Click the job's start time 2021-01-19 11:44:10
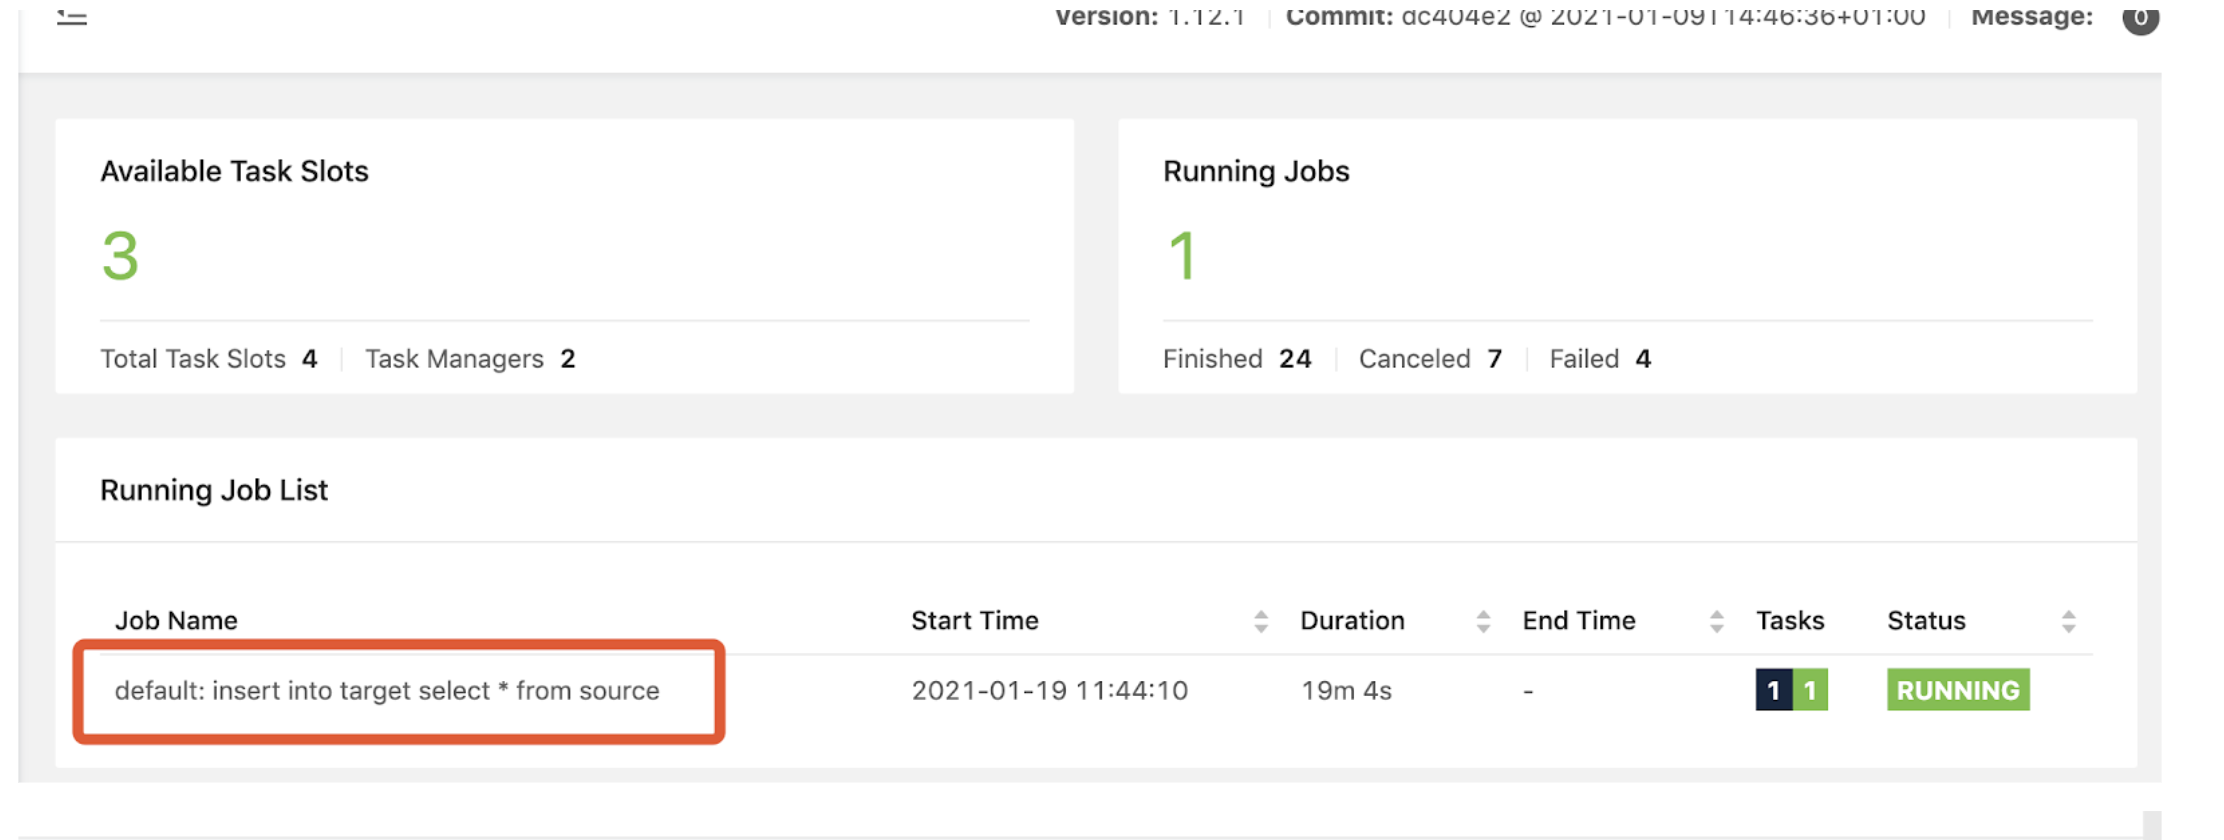Image resolution: width=2224 pixels, height=840 pixels. tap(1049, 691)
